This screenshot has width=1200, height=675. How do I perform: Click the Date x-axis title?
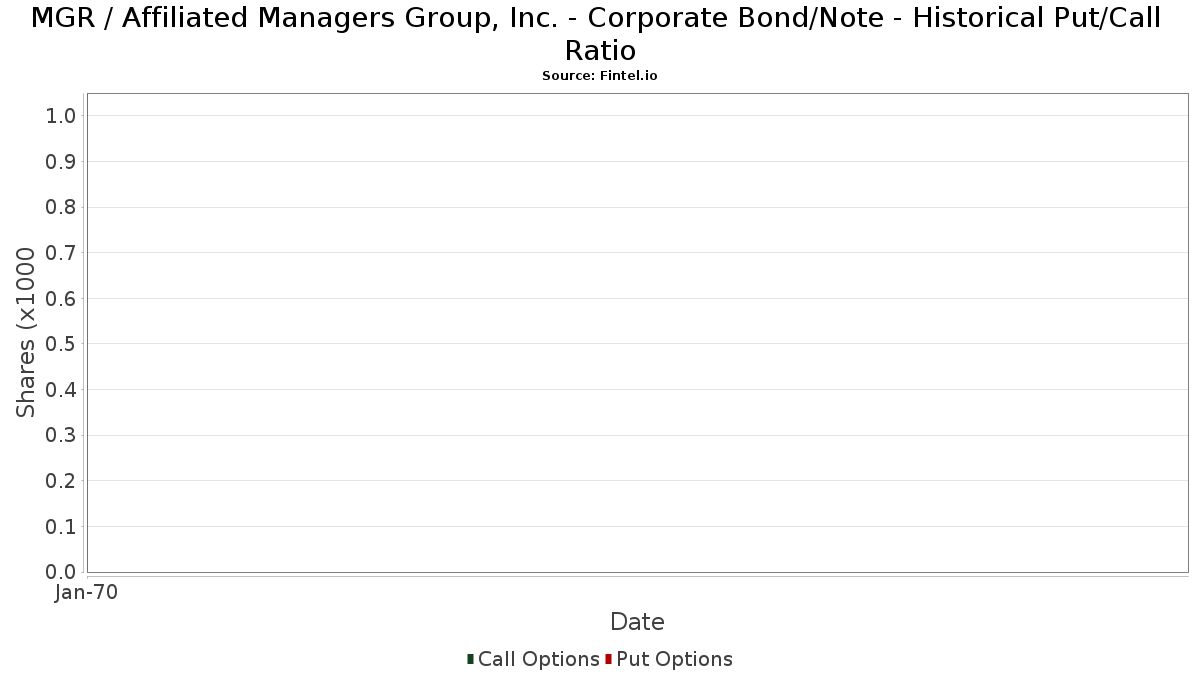coord(637,622)
